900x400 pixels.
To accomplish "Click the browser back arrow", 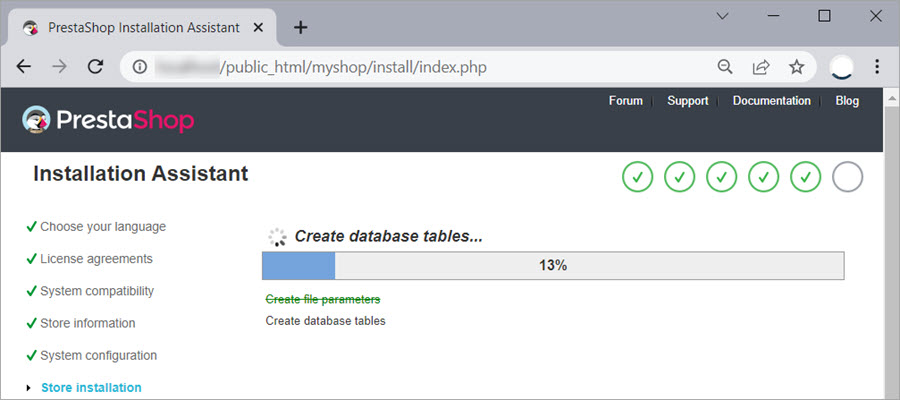I will point(24,67).
